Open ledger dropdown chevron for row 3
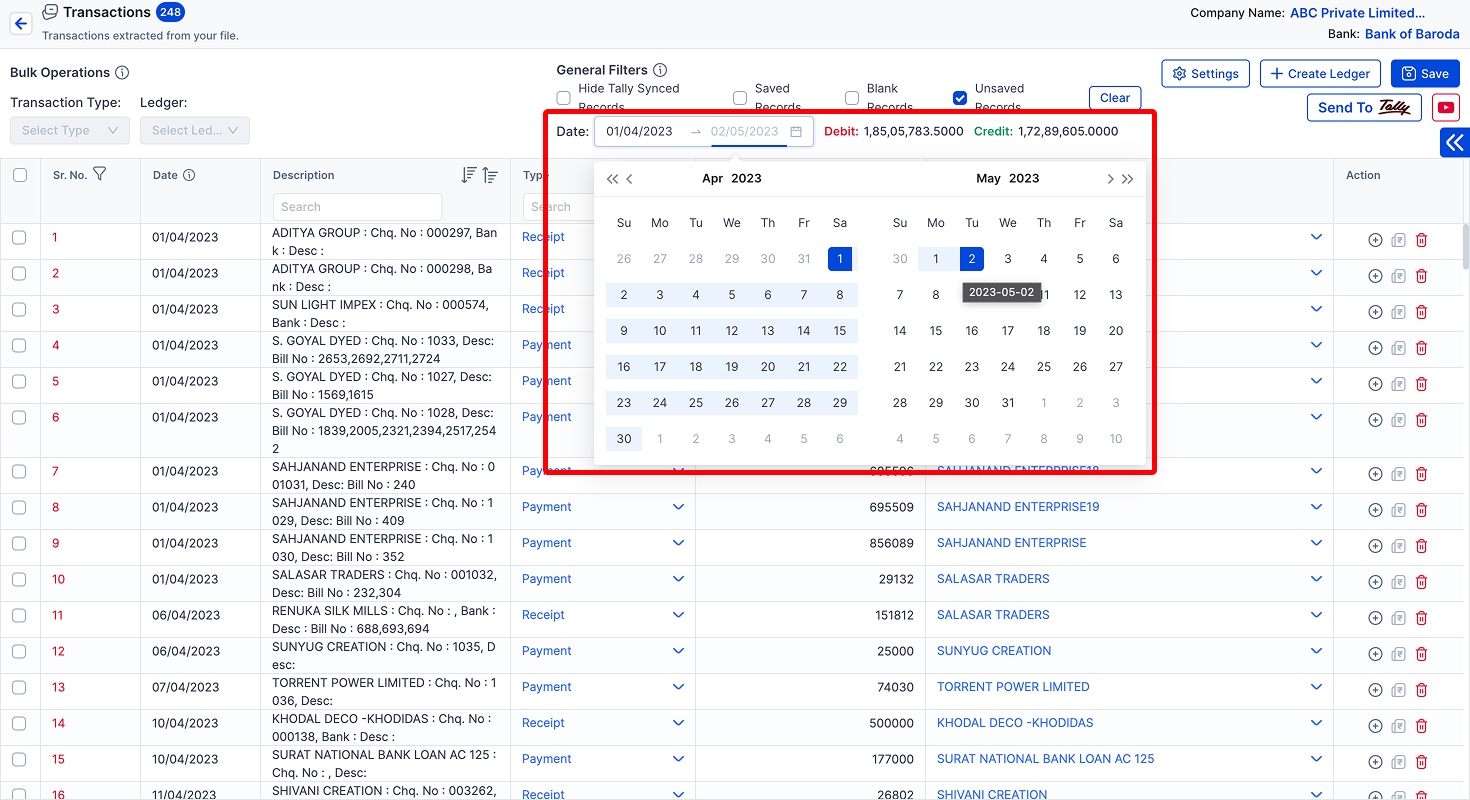The height and width of the screenshot is (800, 1470). coord(1316,309)
